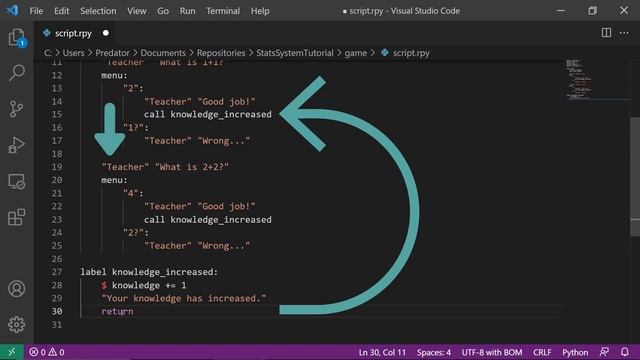This screenshot has height=360, width=640.
Task: Open the feedback icon in status bar
Action: [604, 352]
